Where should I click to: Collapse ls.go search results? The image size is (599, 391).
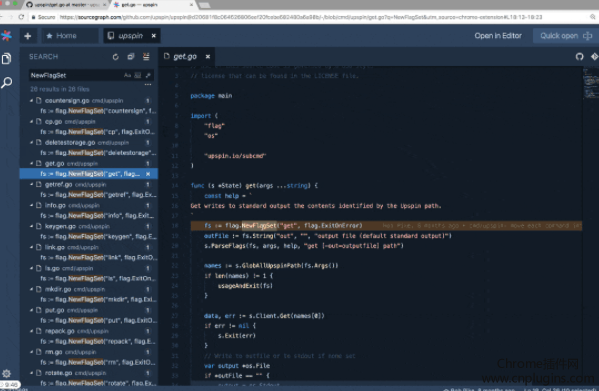[x=32, y=268]
